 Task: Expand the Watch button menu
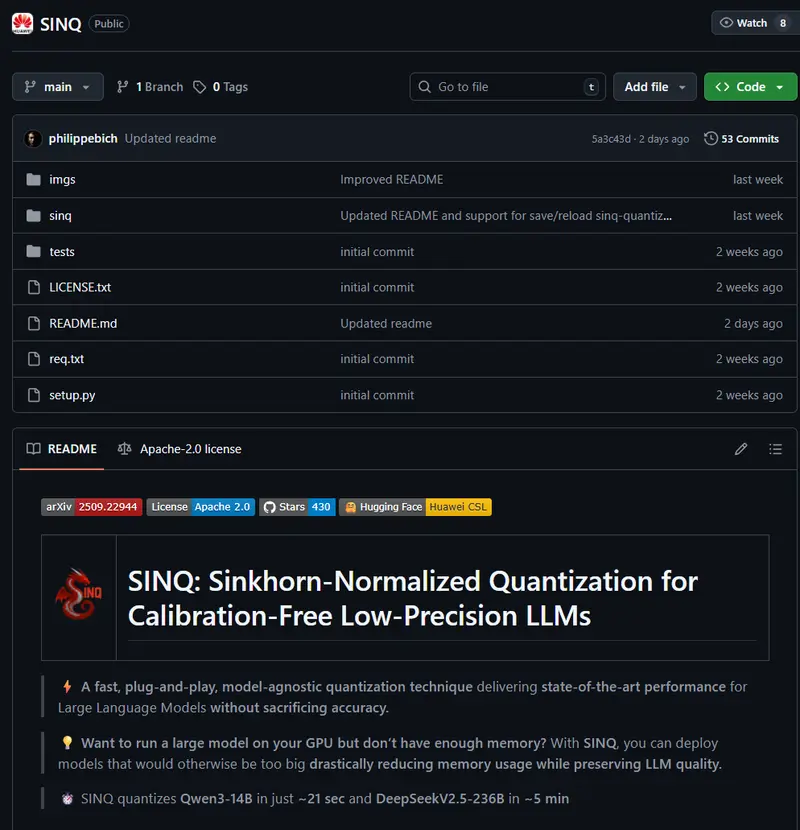(750, 22)
